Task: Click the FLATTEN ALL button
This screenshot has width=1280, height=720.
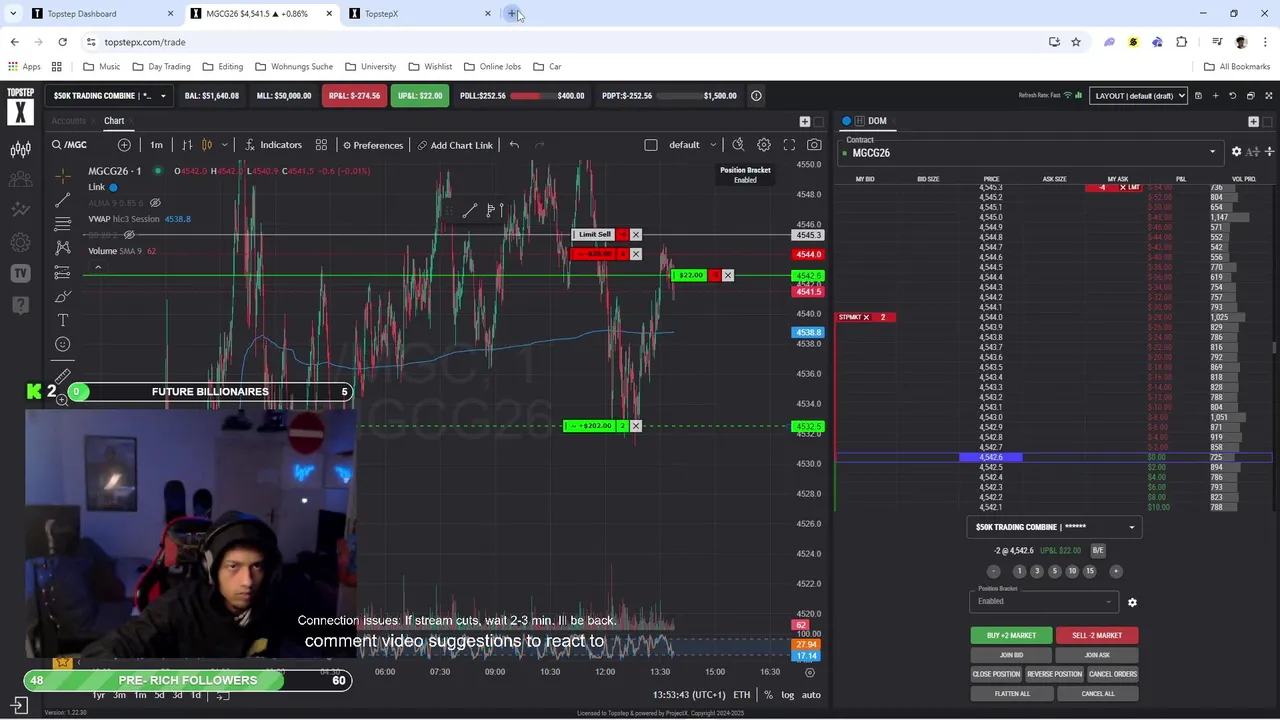Action: (x=1011, y=693)
